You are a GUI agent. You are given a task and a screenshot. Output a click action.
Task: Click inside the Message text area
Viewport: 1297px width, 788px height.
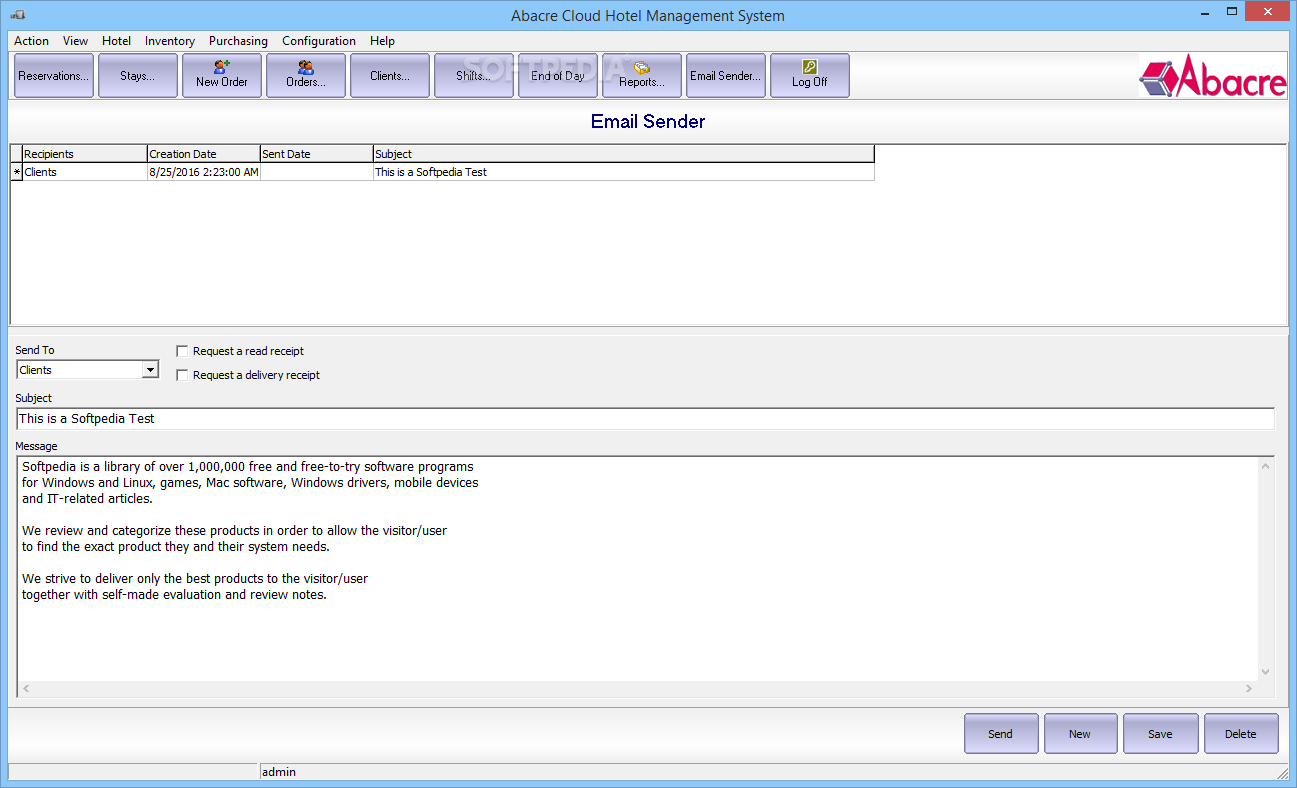637,568
